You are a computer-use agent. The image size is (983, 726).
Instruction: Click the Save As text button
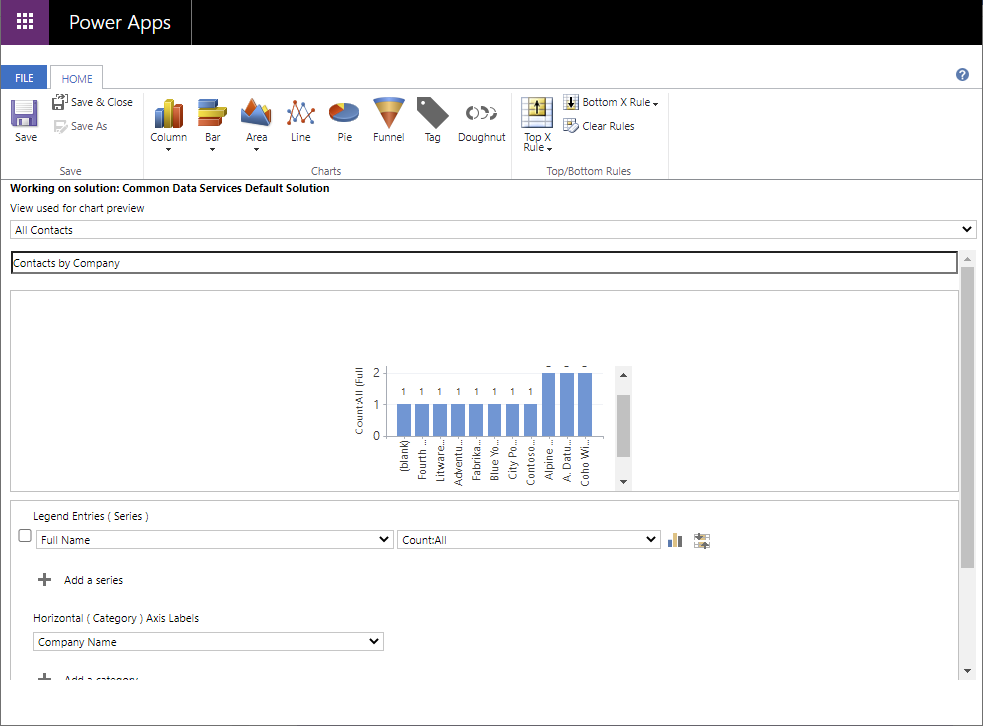tap(89, 126)
